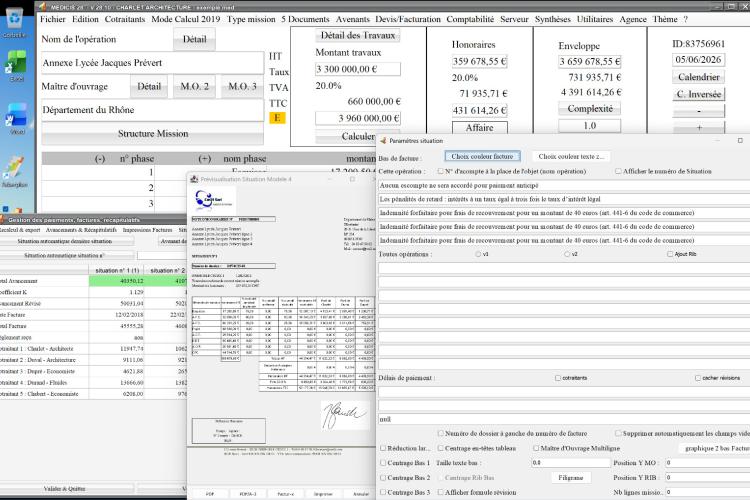Click the plus button under C. Inversée
Image resolution: width=750 pixels, height=500 pixels.
(698, 128)
